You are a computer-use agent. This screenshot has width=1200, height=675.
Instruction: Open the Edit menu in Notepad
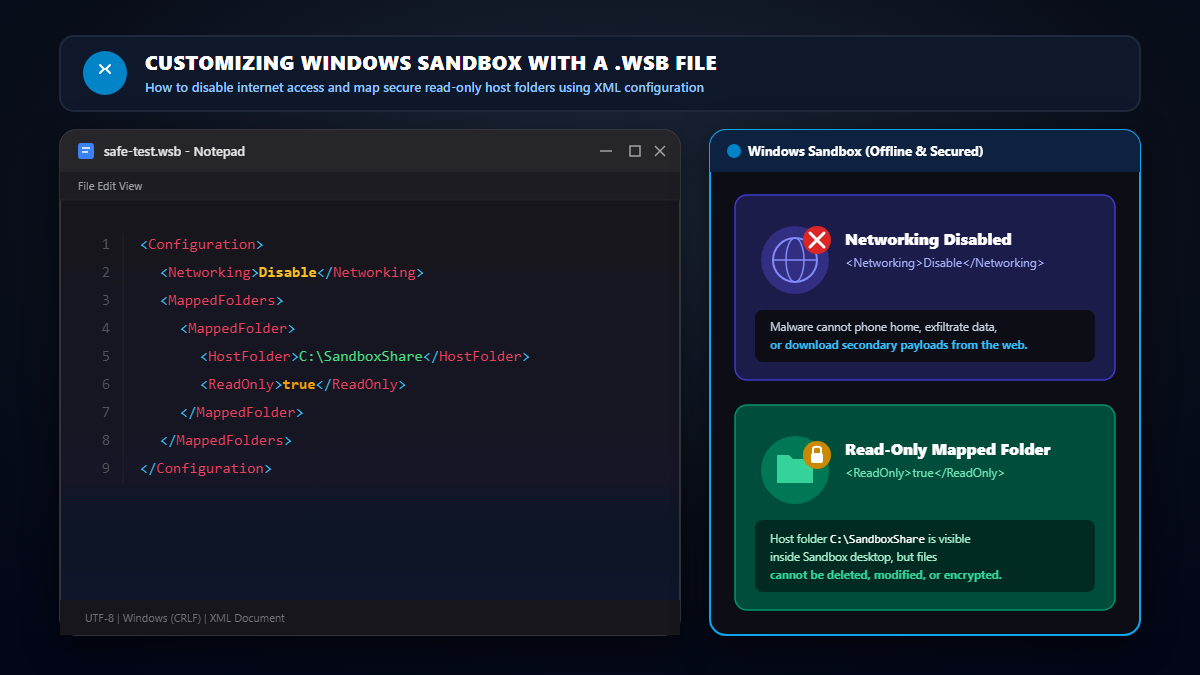pyautogui.click(x=107, y=186)
